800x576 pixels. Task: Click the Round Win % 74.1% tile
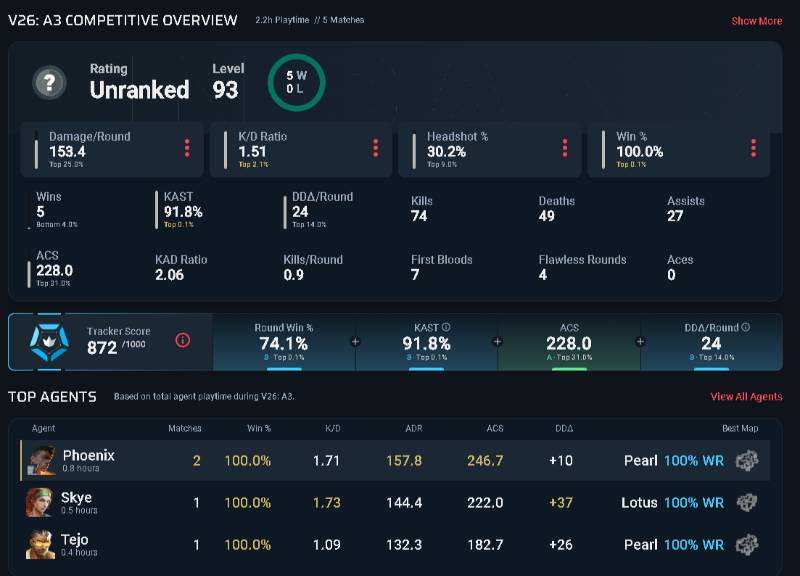click(x=284, y=342)
